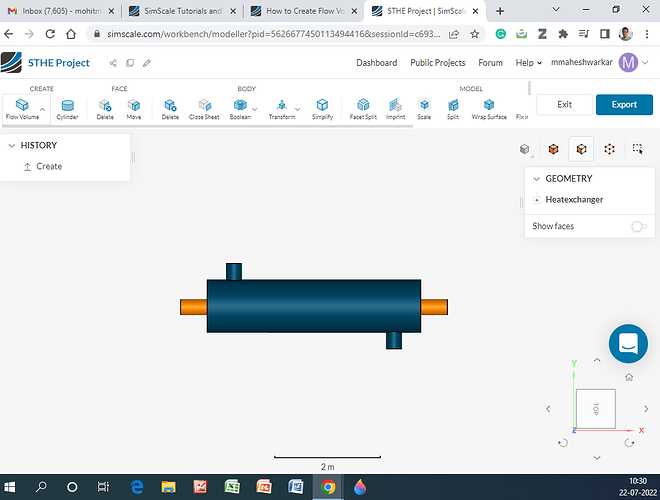Reset view with the home icon
Image resolution: width=660 pixels, height=500 pixels.
click(629, 377)
